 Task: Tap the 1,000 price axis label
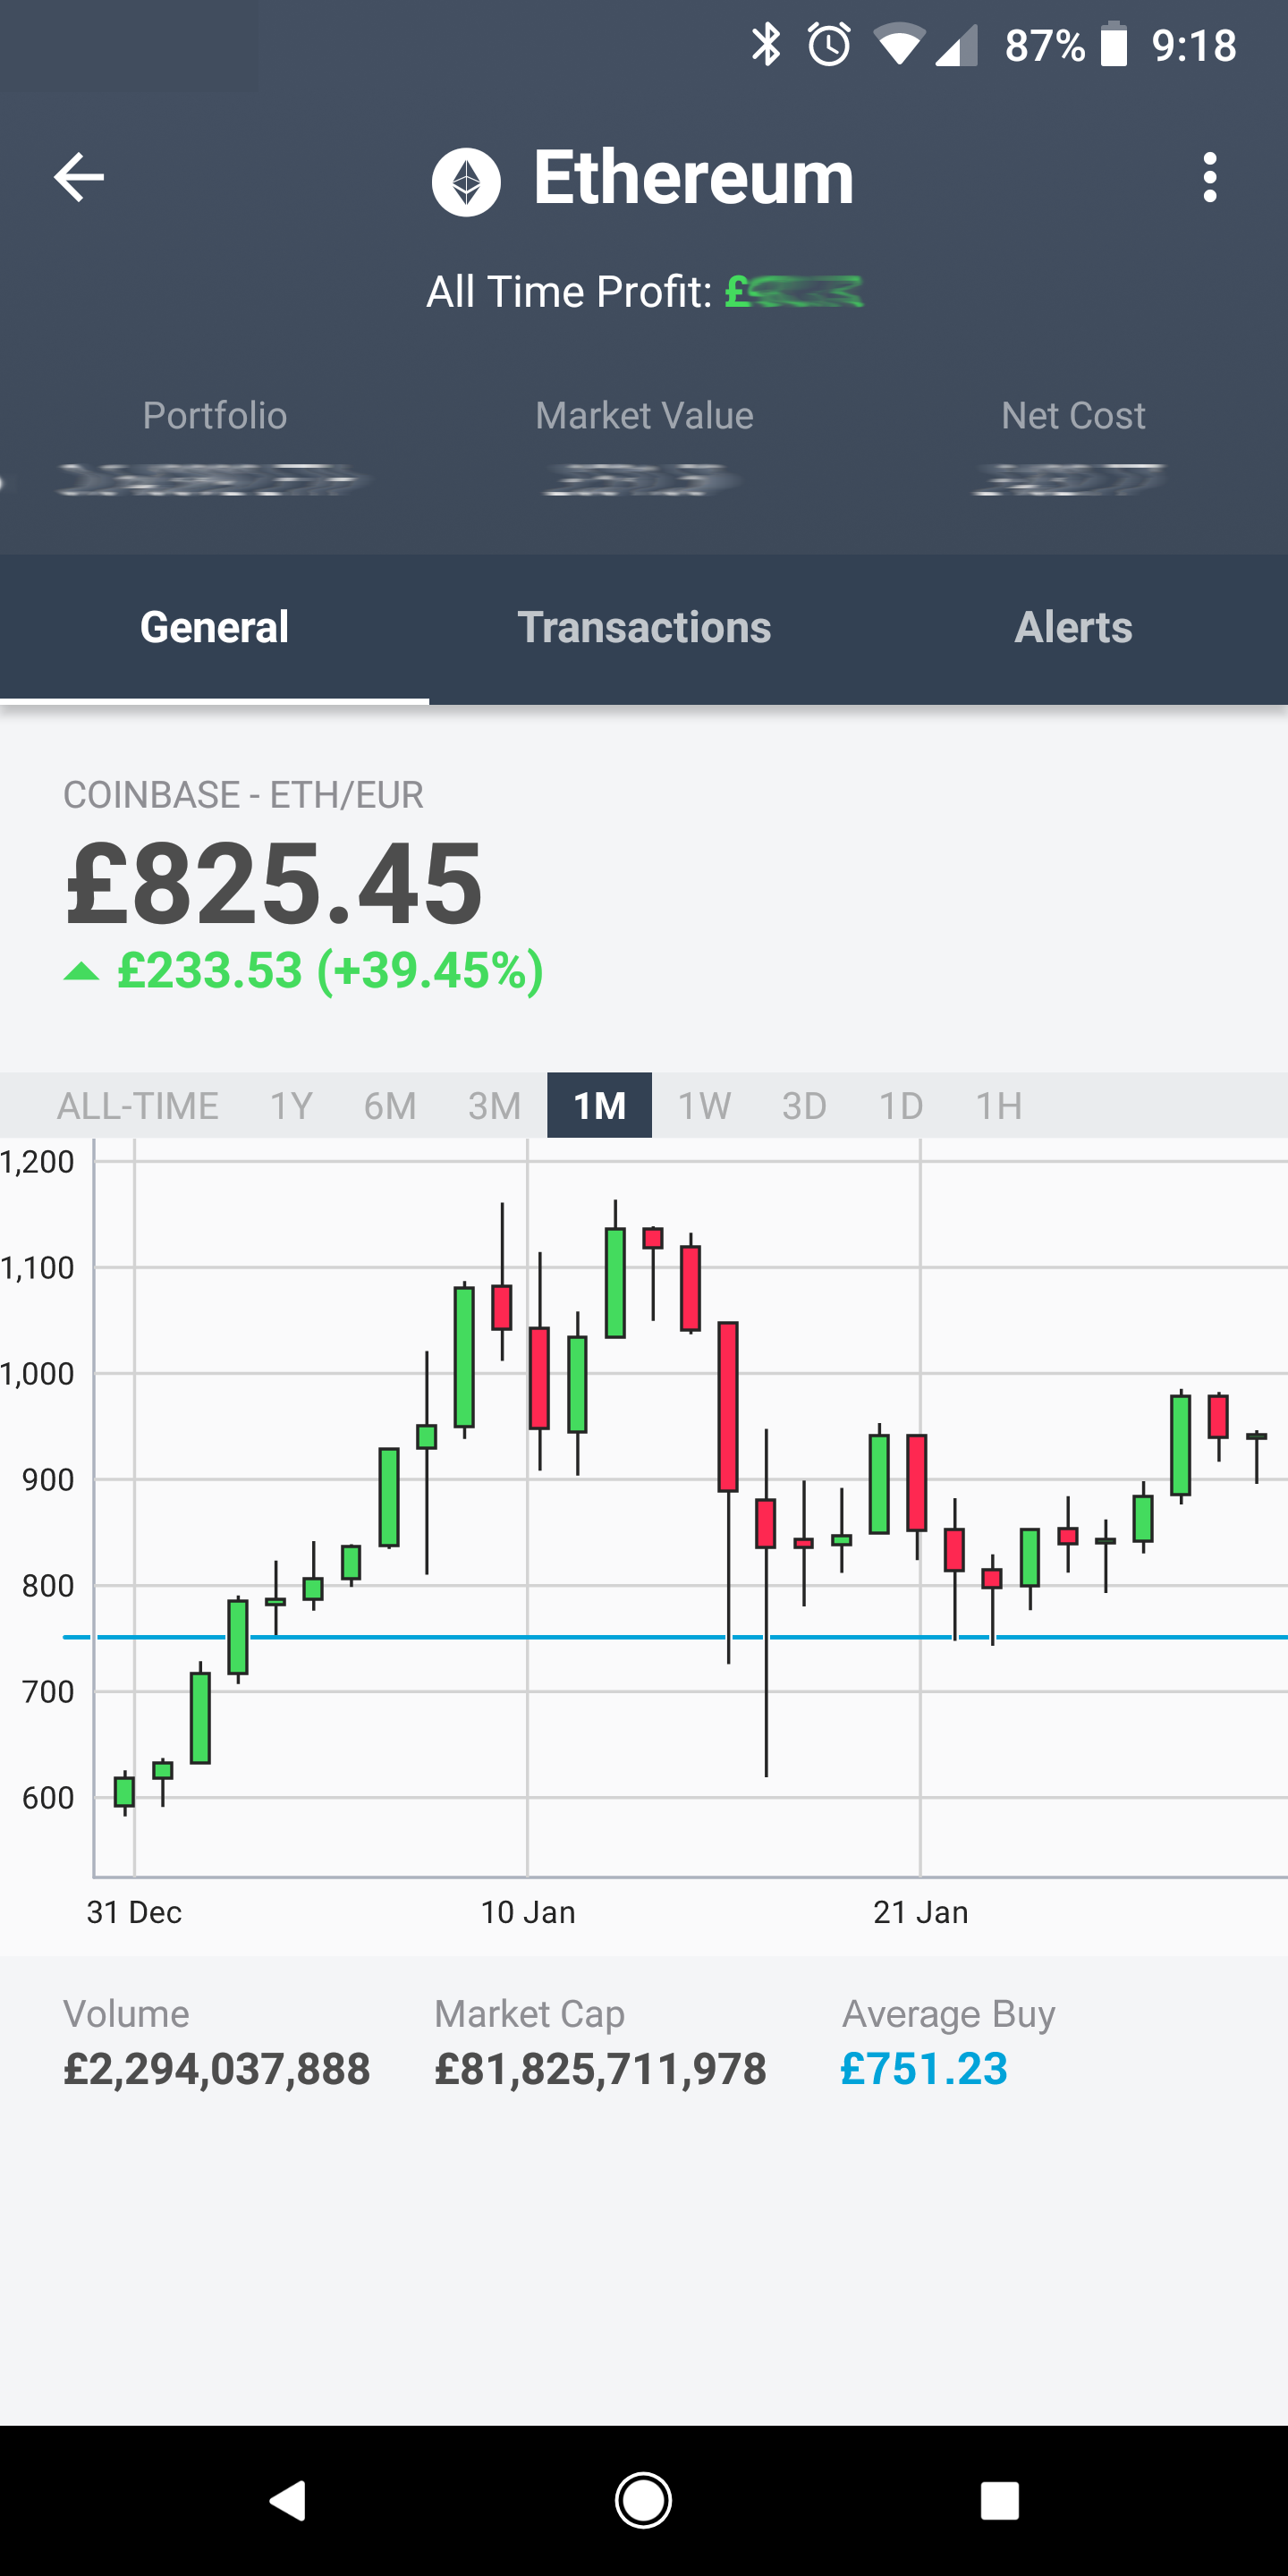click(x=37, y=1374)
